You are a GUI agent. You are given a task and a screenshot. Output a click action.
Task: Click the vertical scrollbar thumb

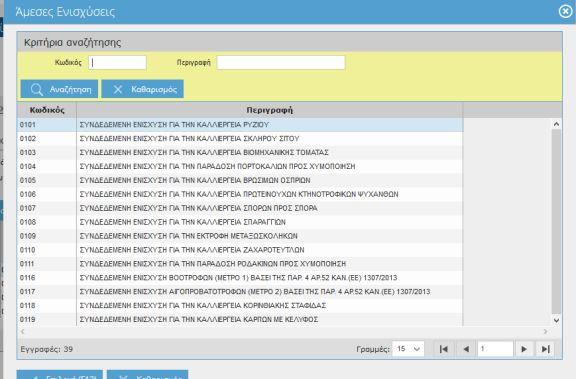coord(556,221)
